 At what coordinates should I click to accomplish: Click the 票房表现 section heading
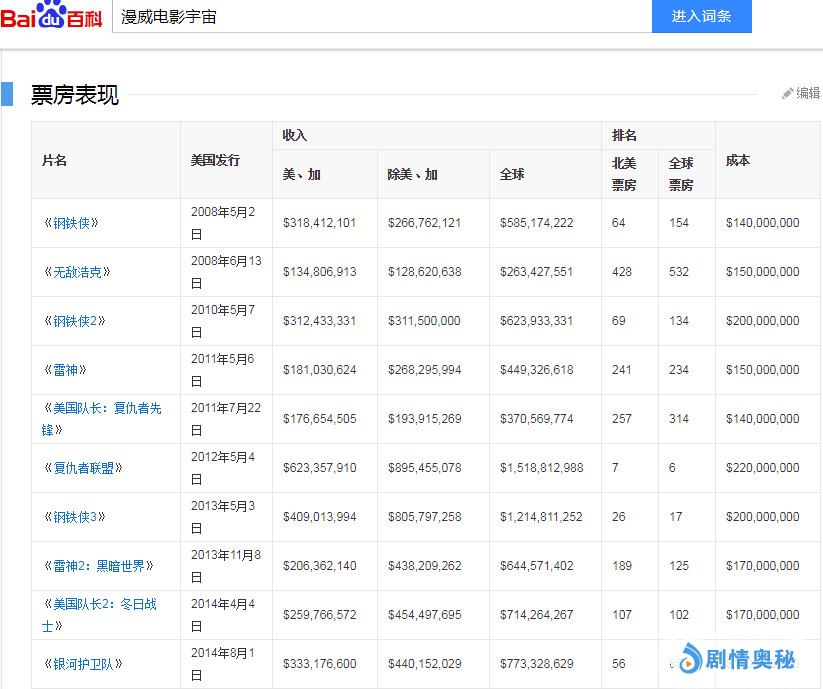point(74,95)
